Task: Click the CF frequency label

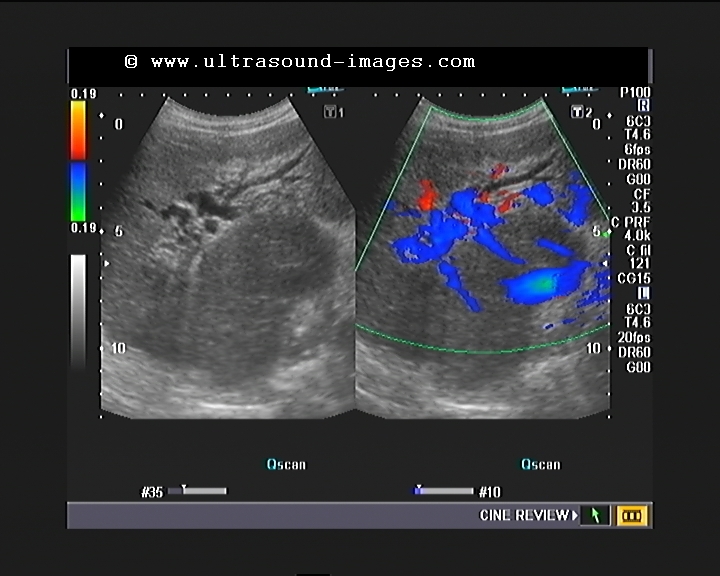Action: 642,194
